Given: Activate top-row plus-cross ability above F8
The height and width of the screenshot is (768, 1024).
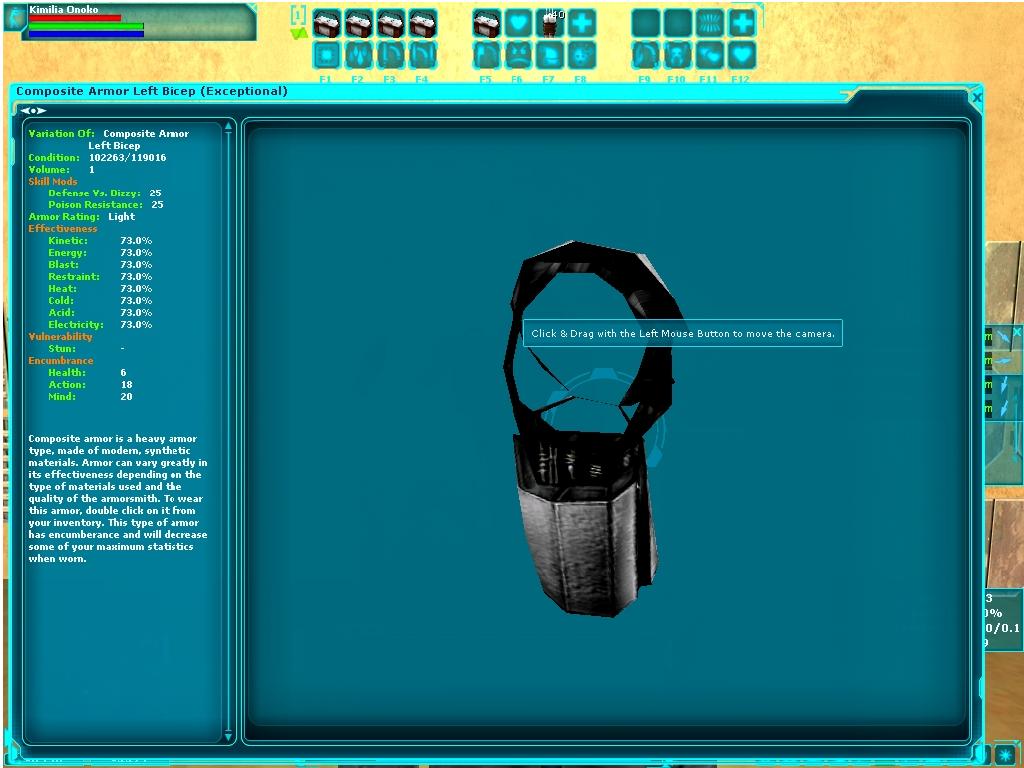Looking at the screenshot, I should point(581,24).
